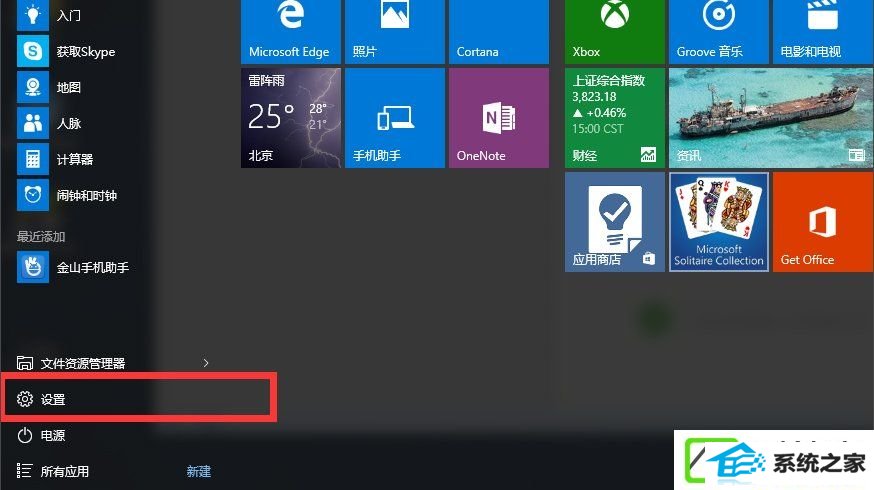Viewport: 874px width, 490px height.
Task: Open the 手机助手 phone companion tile
Action: pyautogui.click(x=395, y=118)
